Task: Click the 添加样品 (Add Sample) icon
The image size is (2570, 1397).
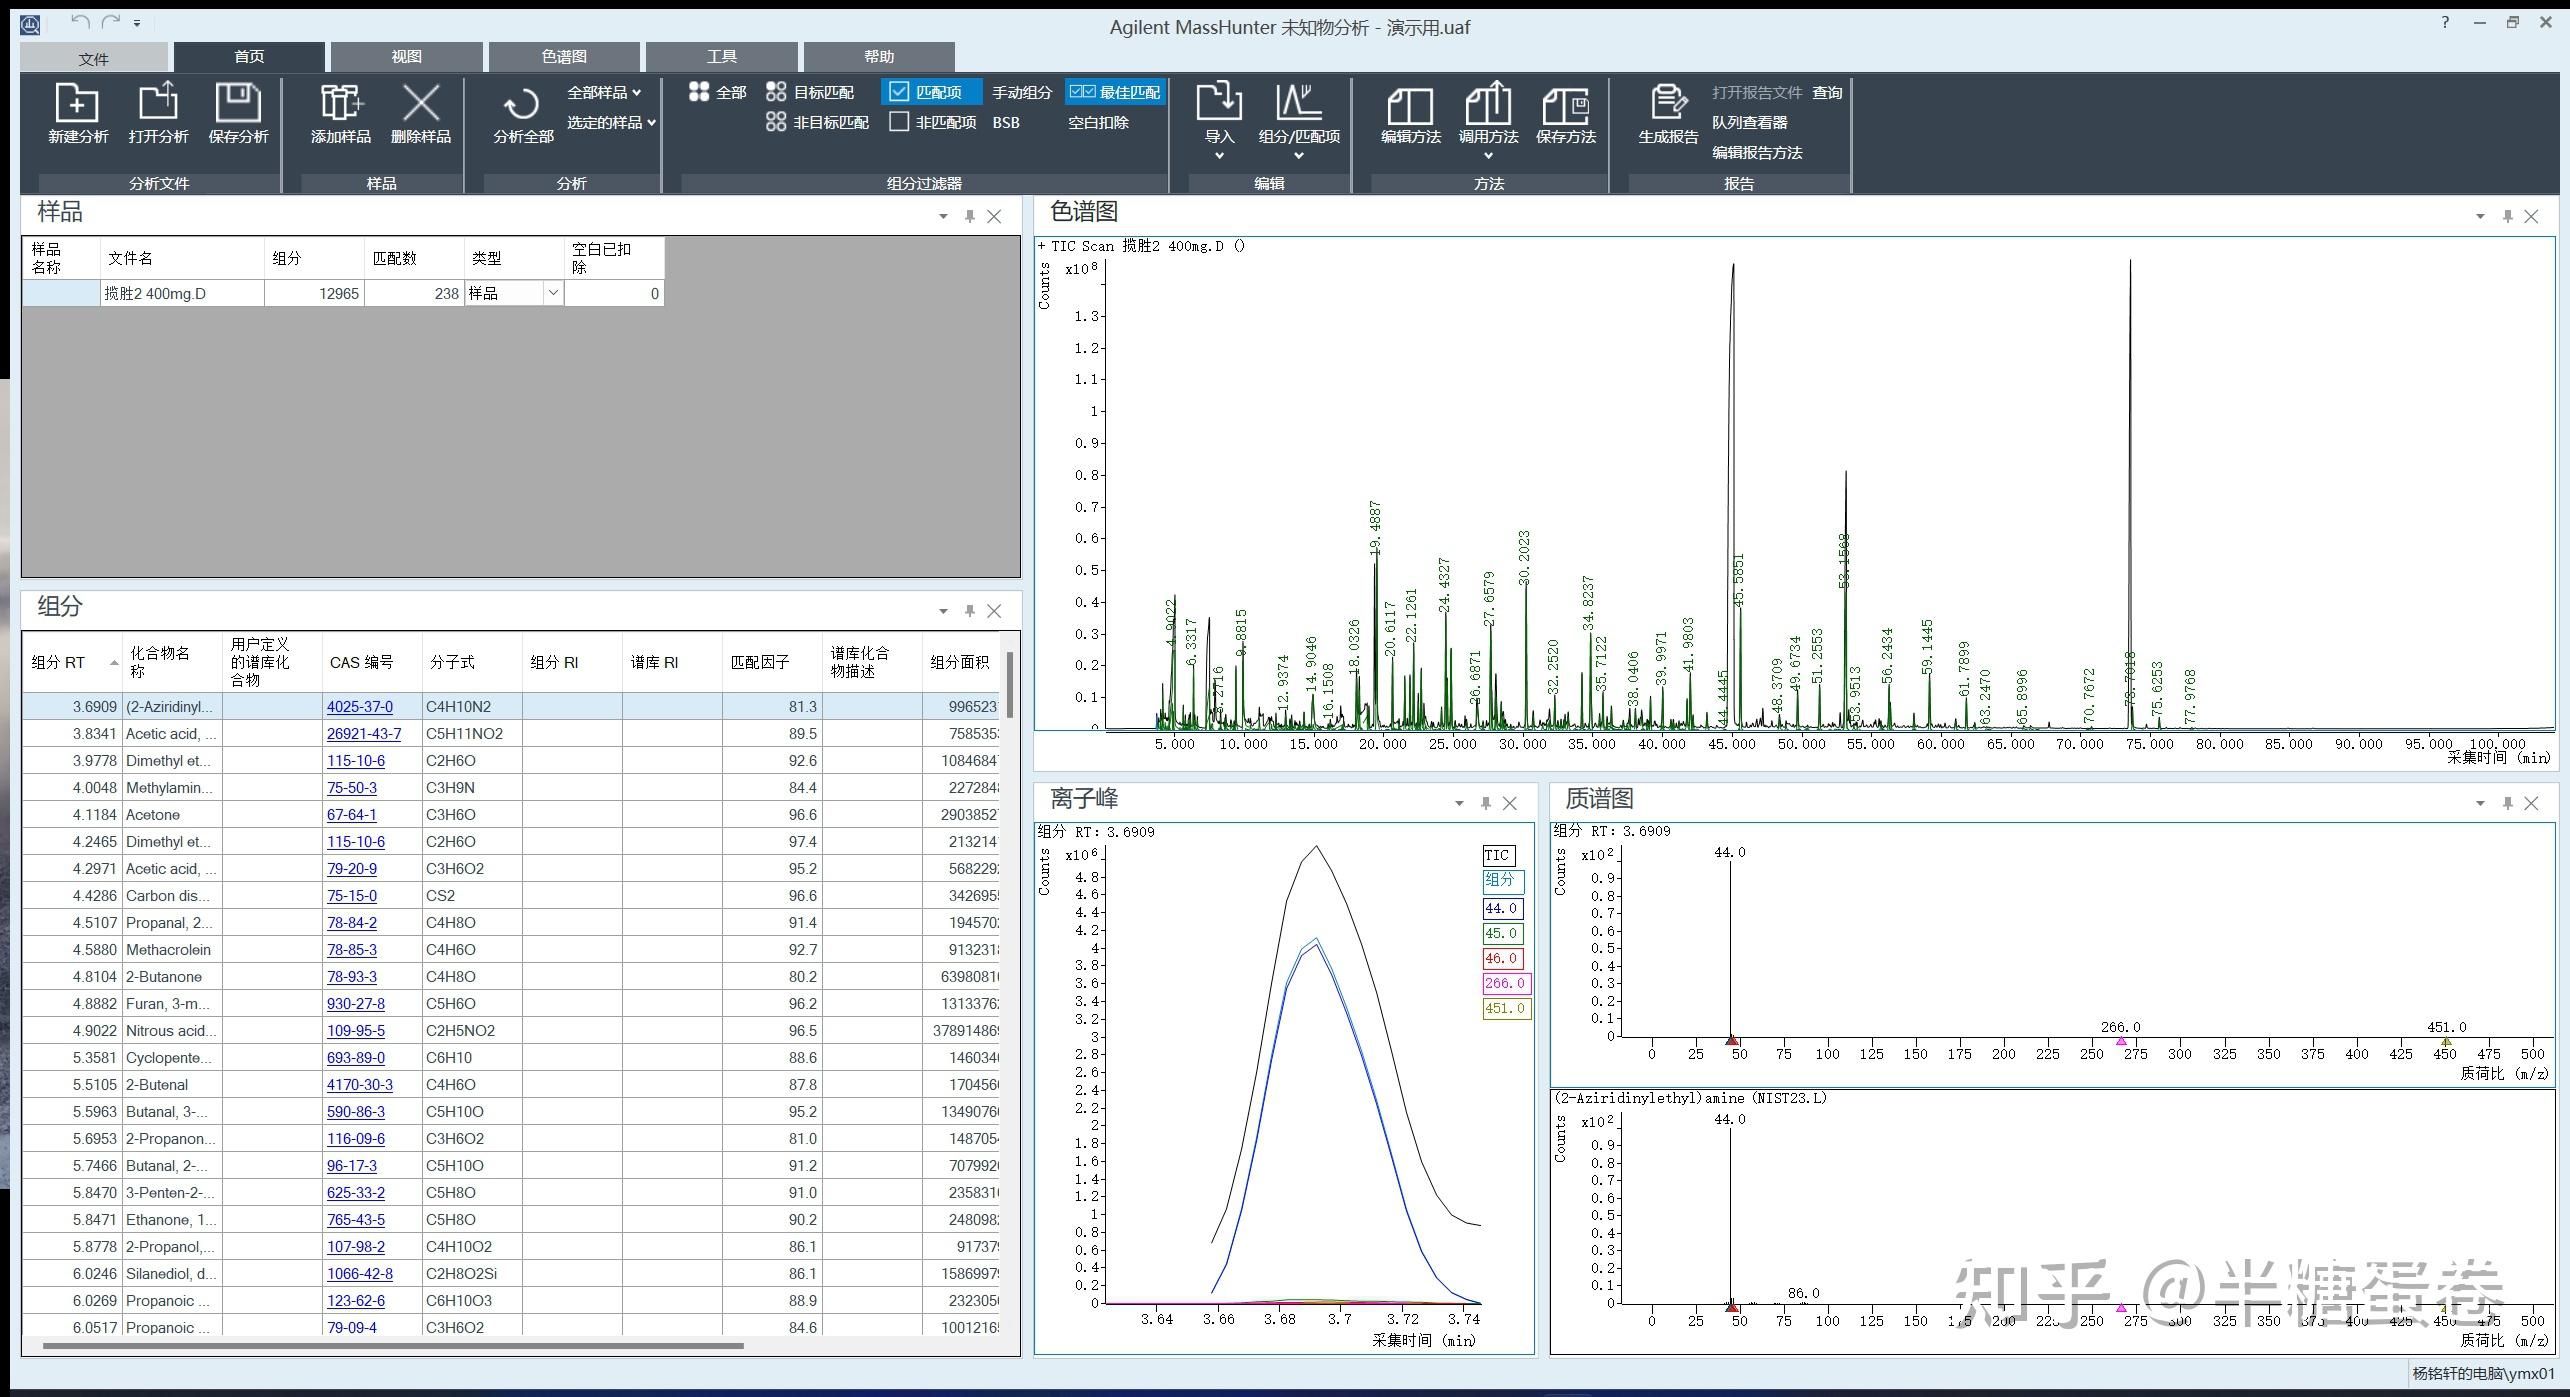Action: pyautogui.click(x=341, y=104)
